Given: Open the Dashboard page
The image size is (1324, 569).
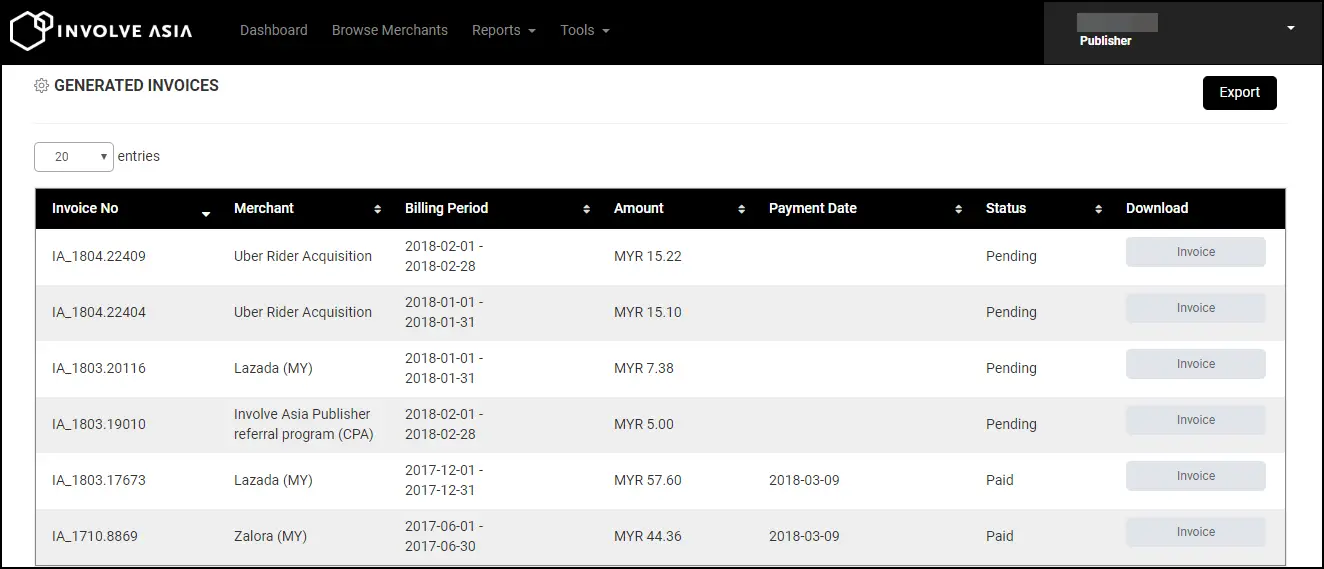Looking at the screenshot, I should [274, 30].
